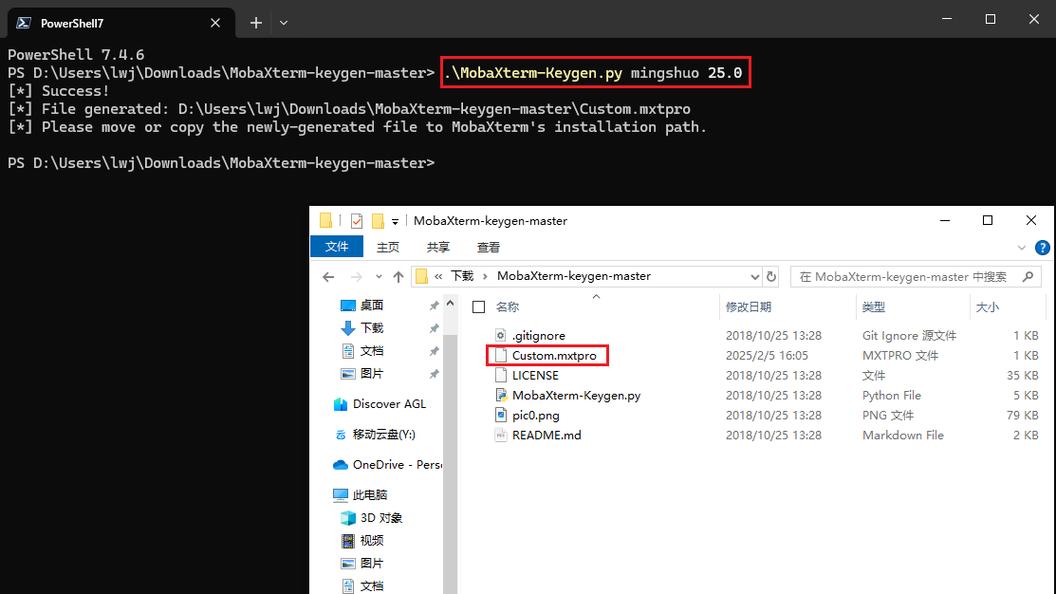Open pinned 下载 in quick access
The height and width of the screenshot is (594, 1056).
tap(371, 328)
